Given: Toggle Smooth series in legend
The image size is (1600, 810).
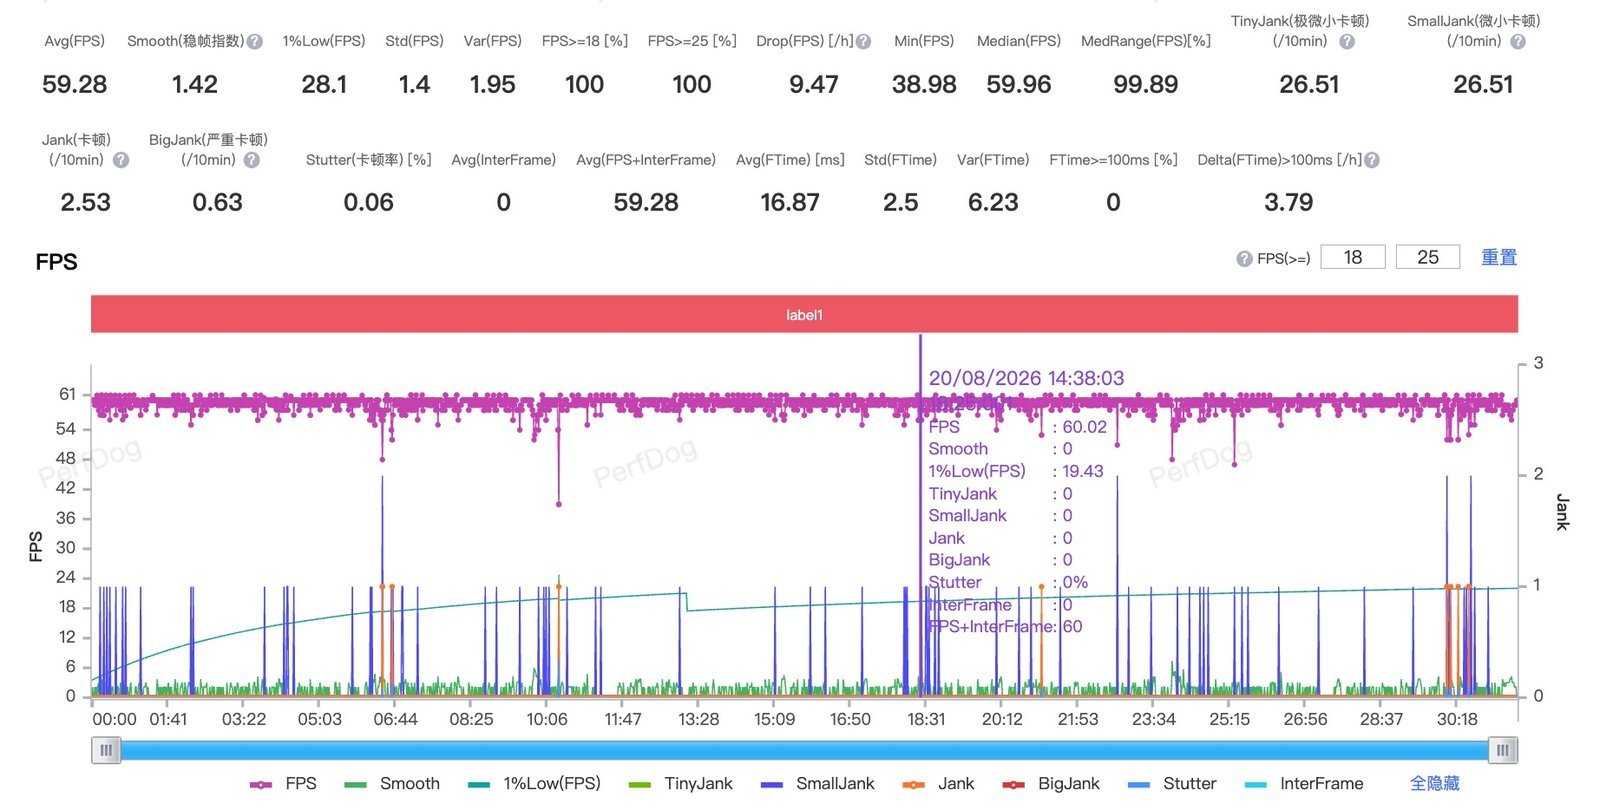Looking at the screenshot, I should tap(391, 784).
